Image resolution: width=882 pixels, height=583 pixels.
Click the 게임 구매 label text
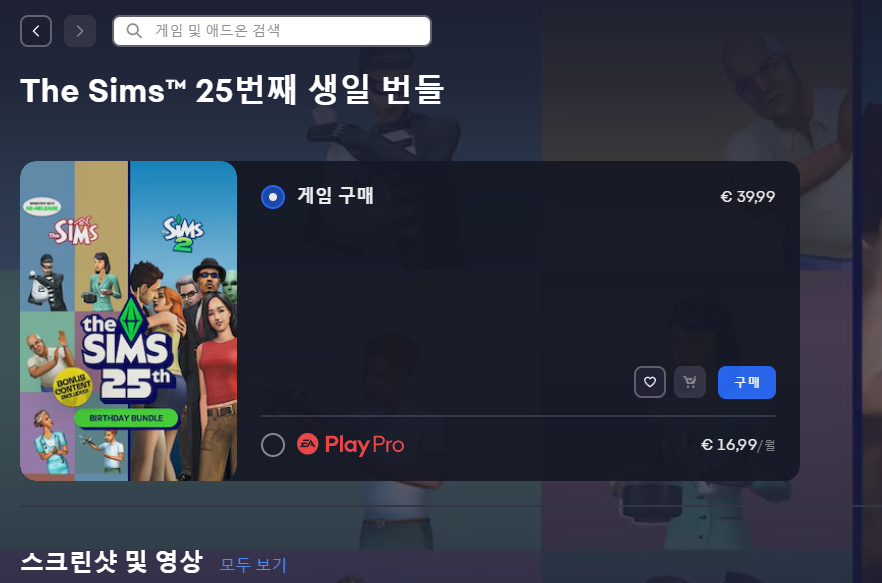coord(335,196)
